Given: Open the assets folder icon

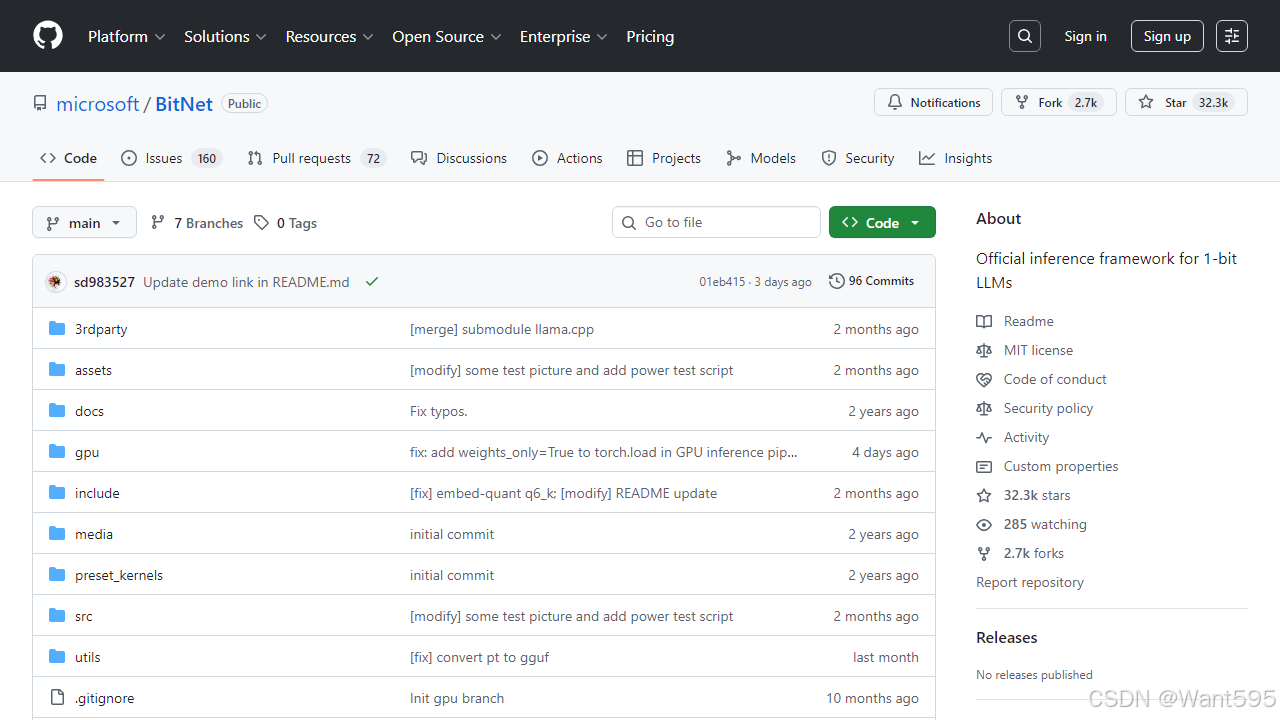Looking at the screenshot, I should tap(57, 370).
